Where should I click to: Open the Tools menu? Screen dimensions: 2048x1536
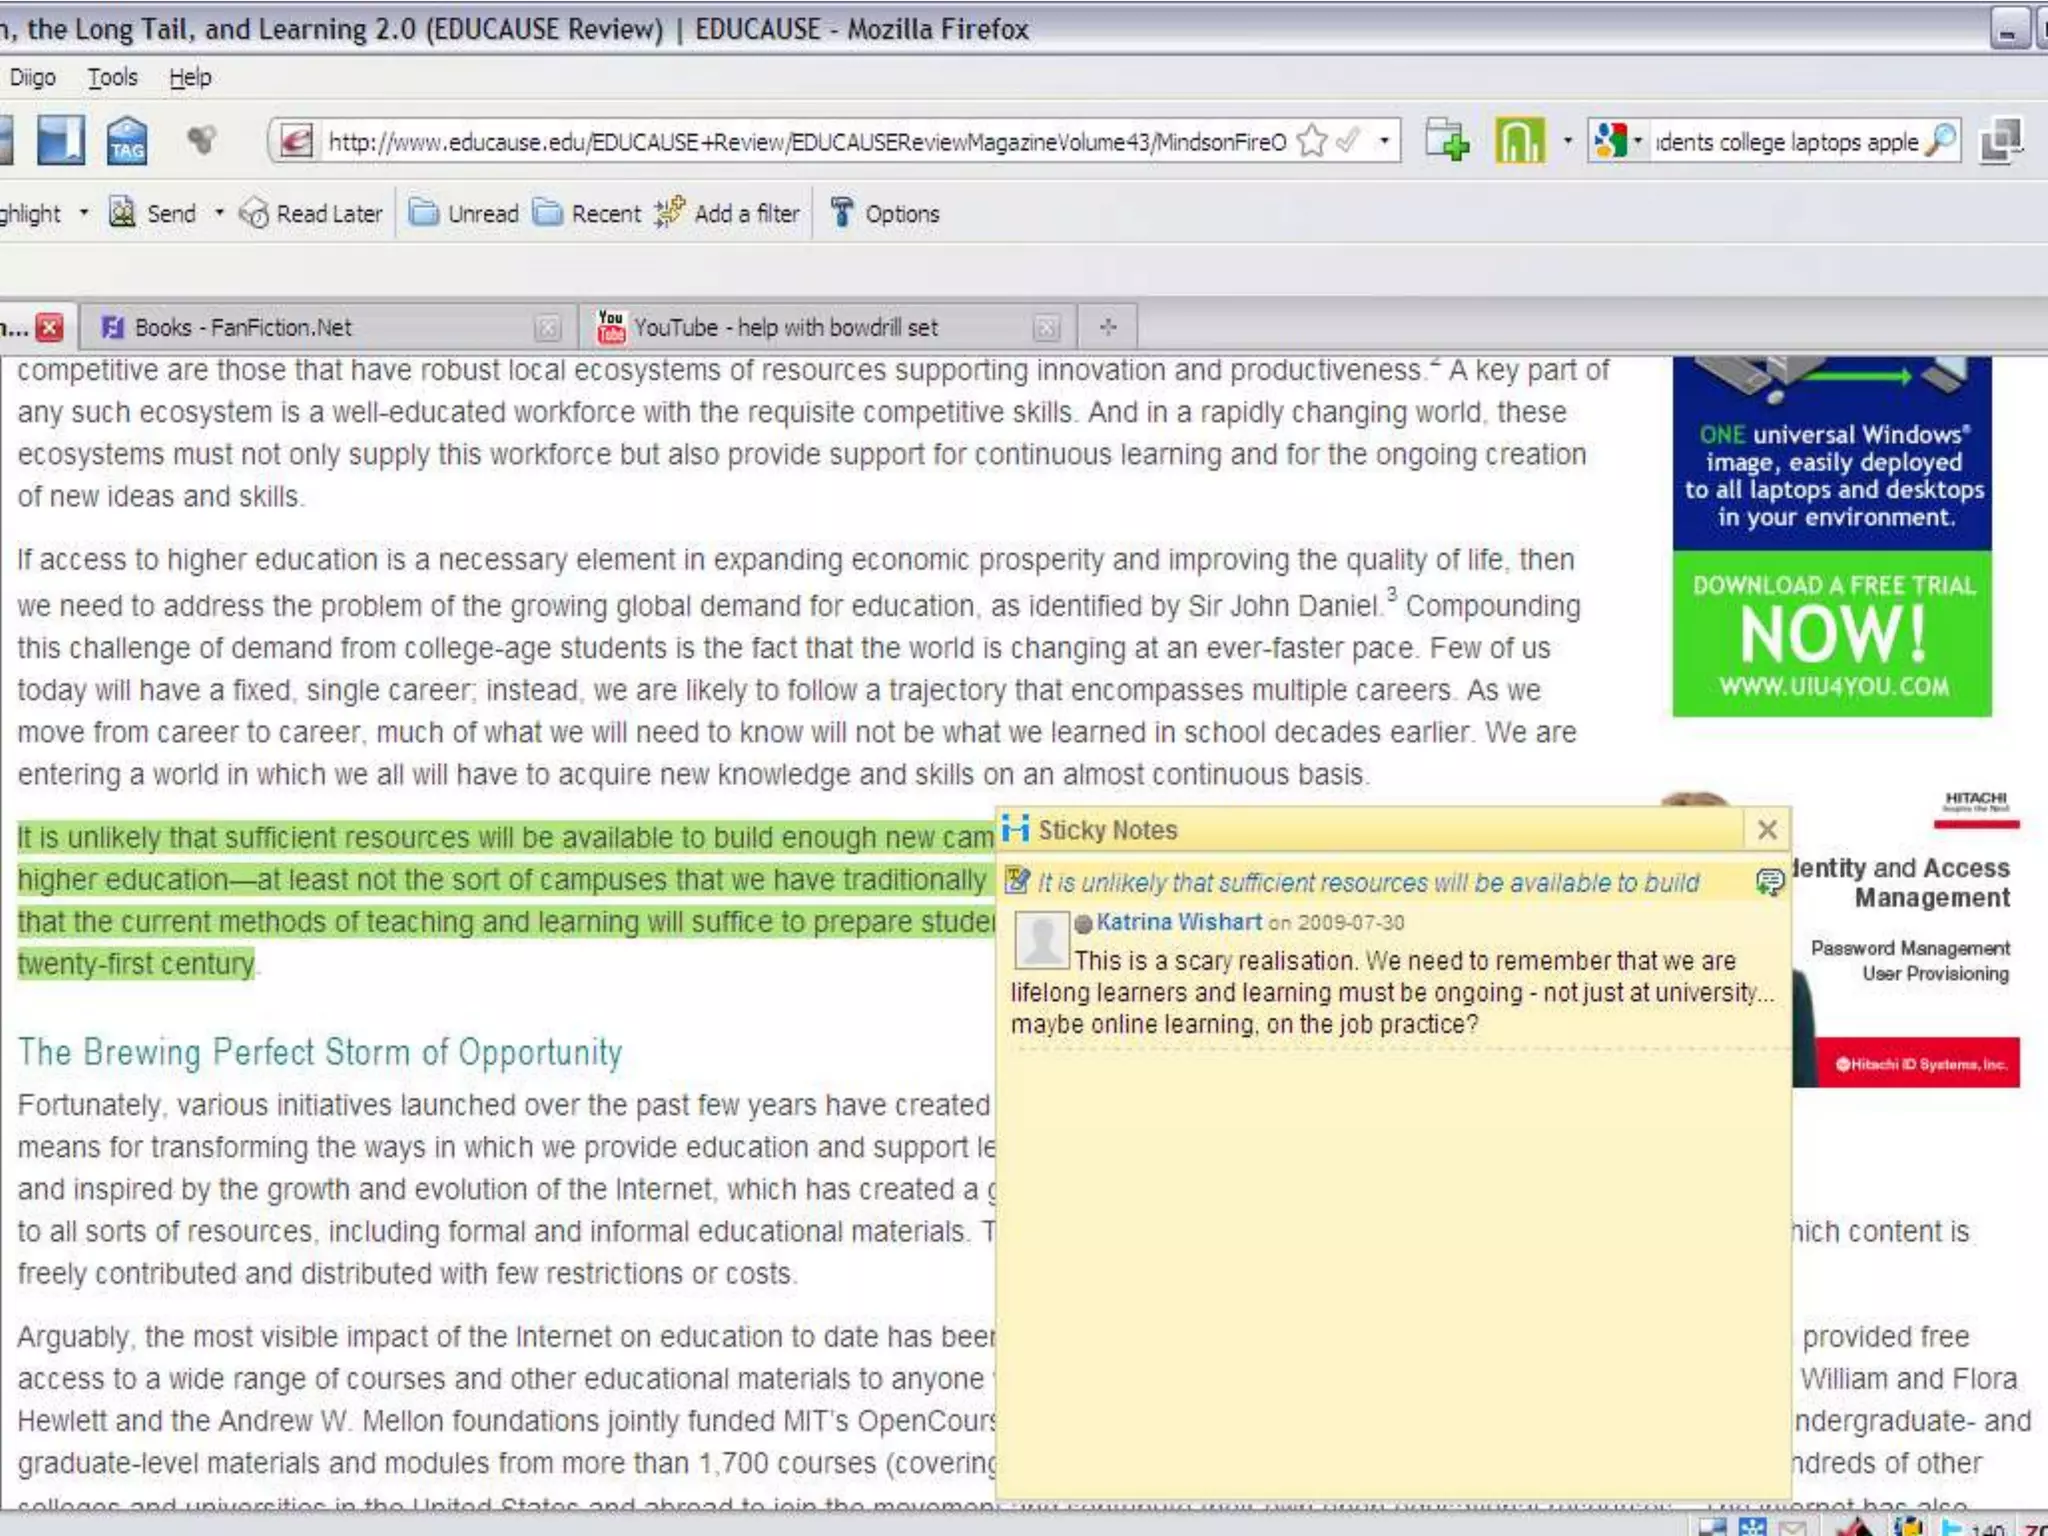tap(112, 77)
